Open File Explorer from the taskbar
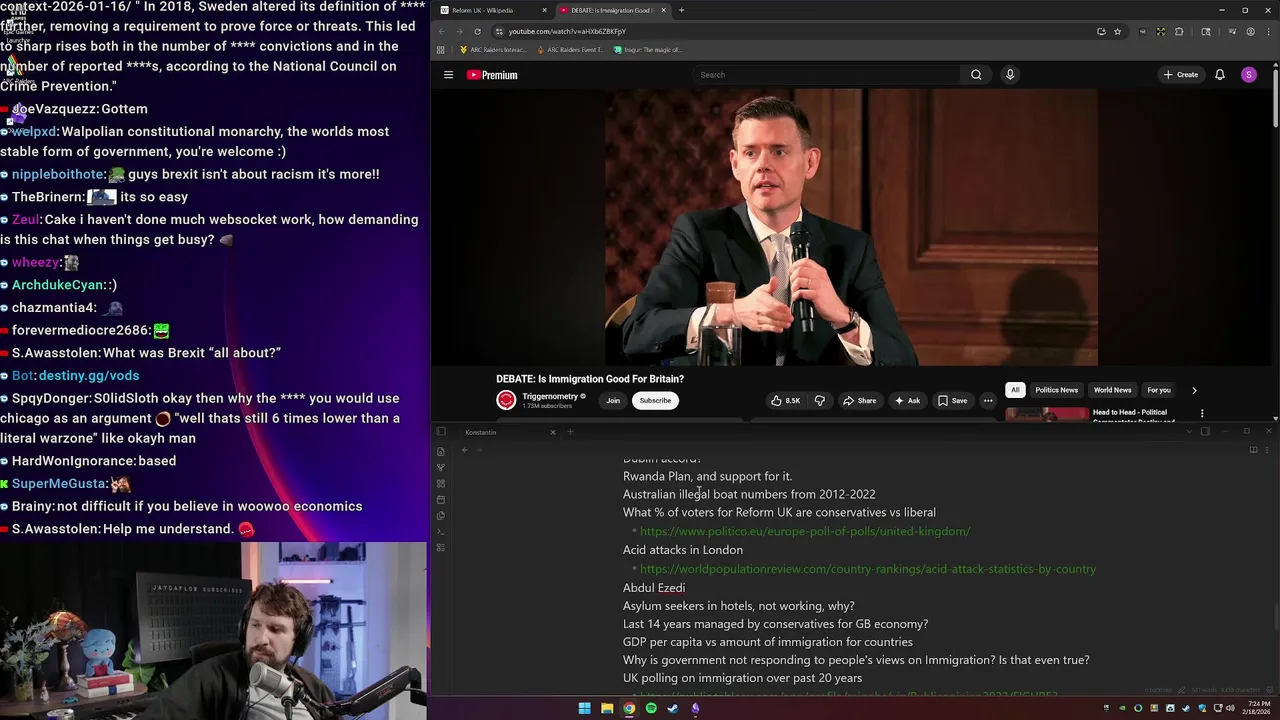 (x=607, y=709)
